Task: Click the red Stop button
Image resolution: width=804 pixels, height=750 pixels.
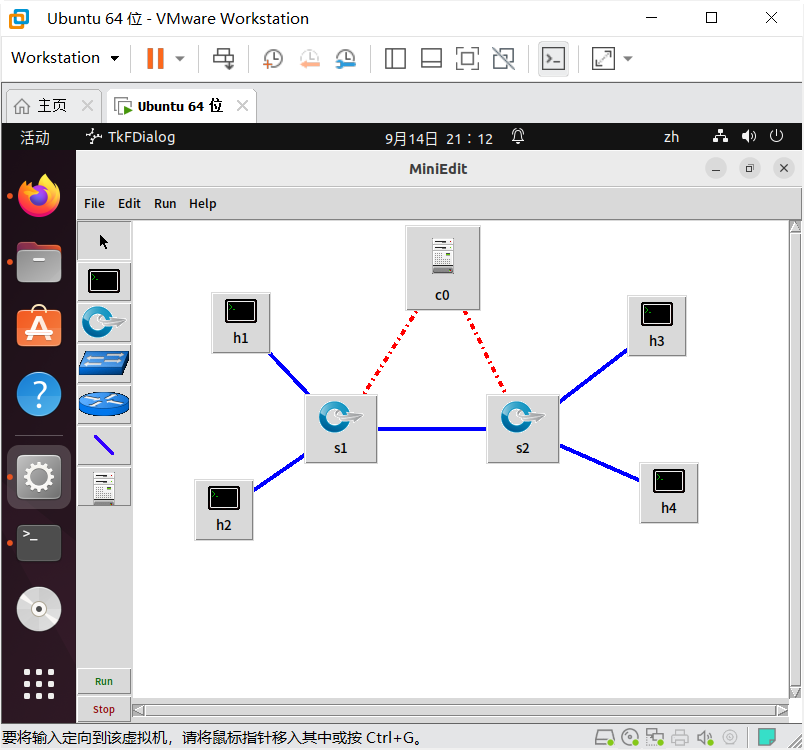Action: 104,710
